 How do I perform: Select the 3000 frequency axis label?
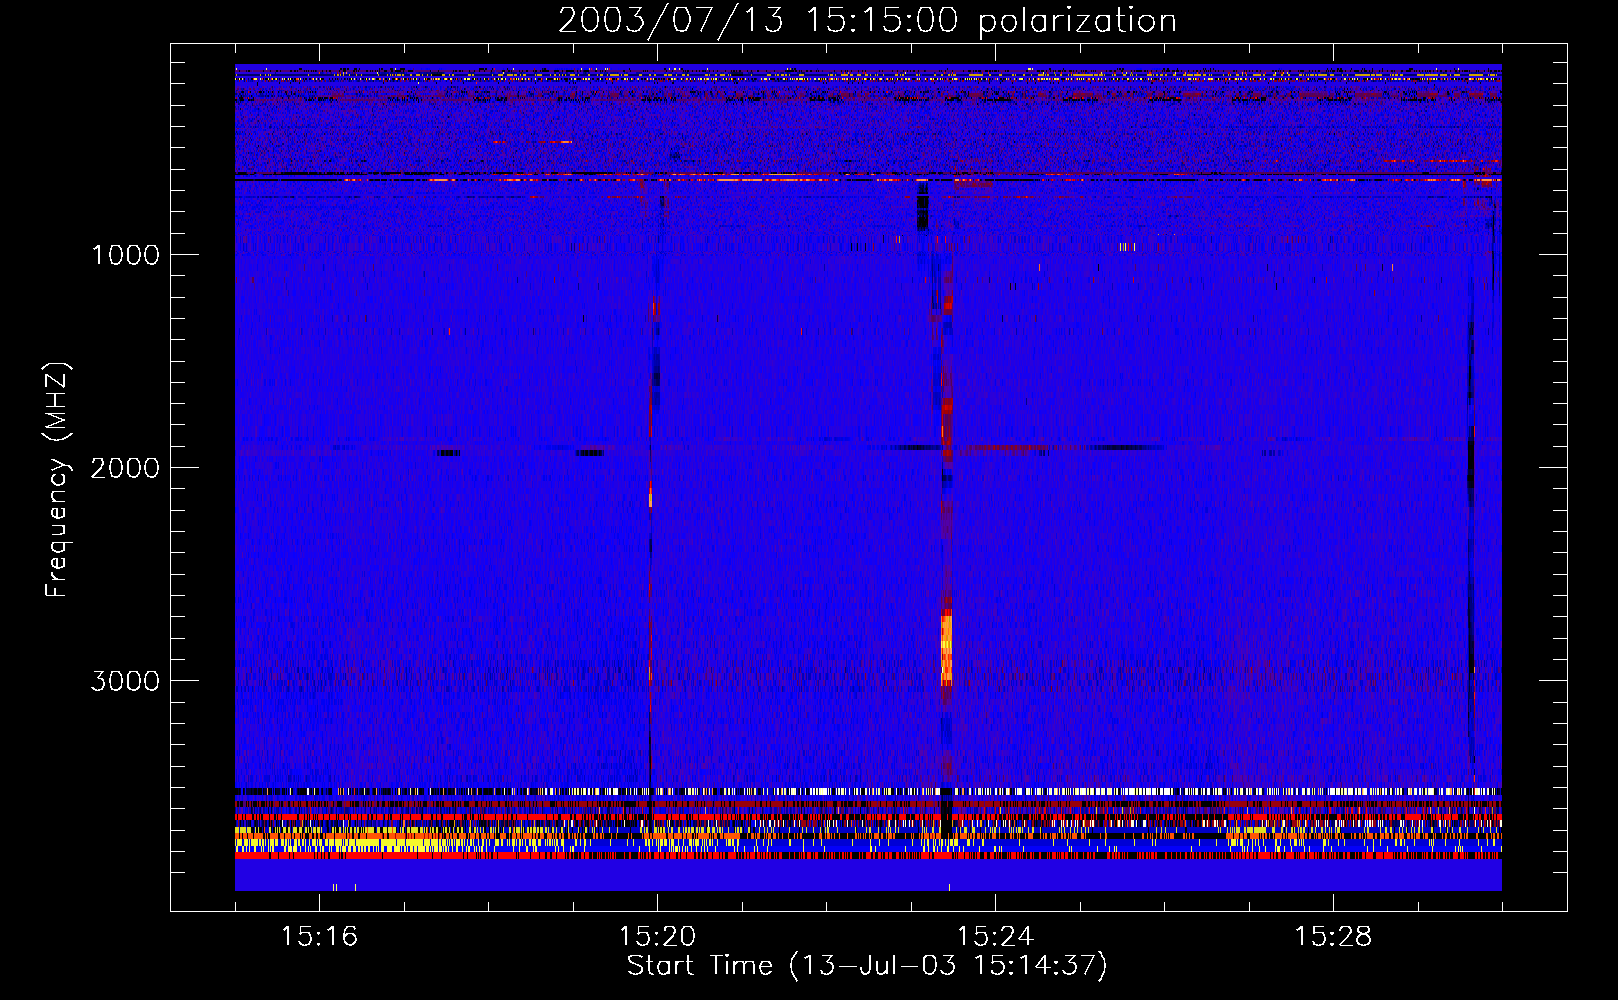coord(125,681)
